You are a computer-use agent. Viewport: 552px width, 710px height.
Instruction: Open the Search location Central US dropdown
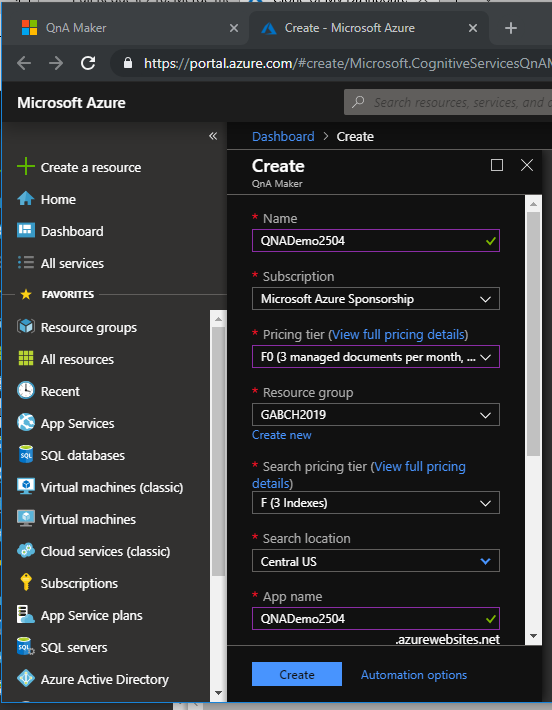pyautogui.click(x=376, y=561)
